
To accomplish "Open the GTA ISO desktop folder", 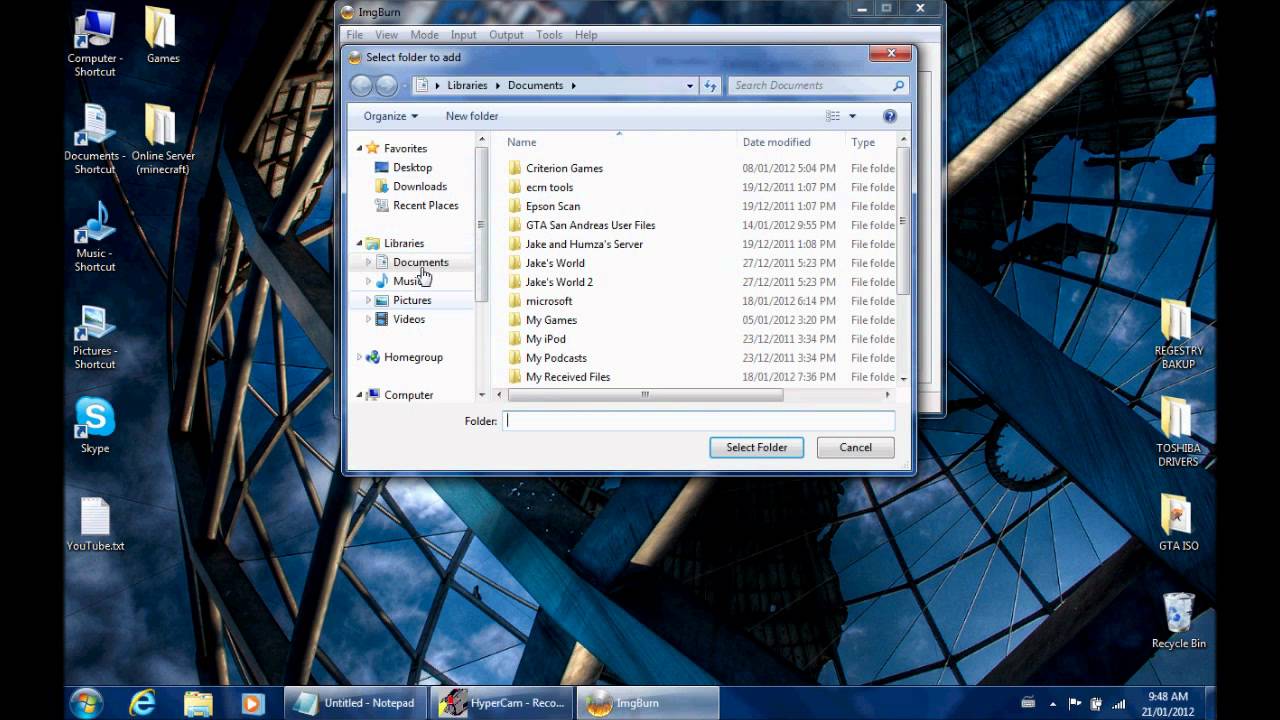I will pyautogui.click(x=1178, y=523).
